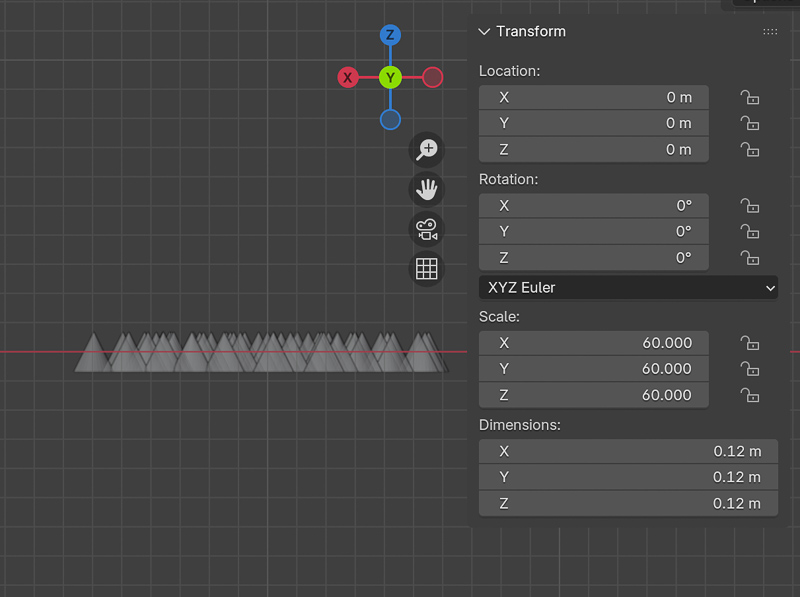This screenshot has width=800, height=597.
Task: Click the negative X axis gizmo circle
Action: (x=432, y=77)
